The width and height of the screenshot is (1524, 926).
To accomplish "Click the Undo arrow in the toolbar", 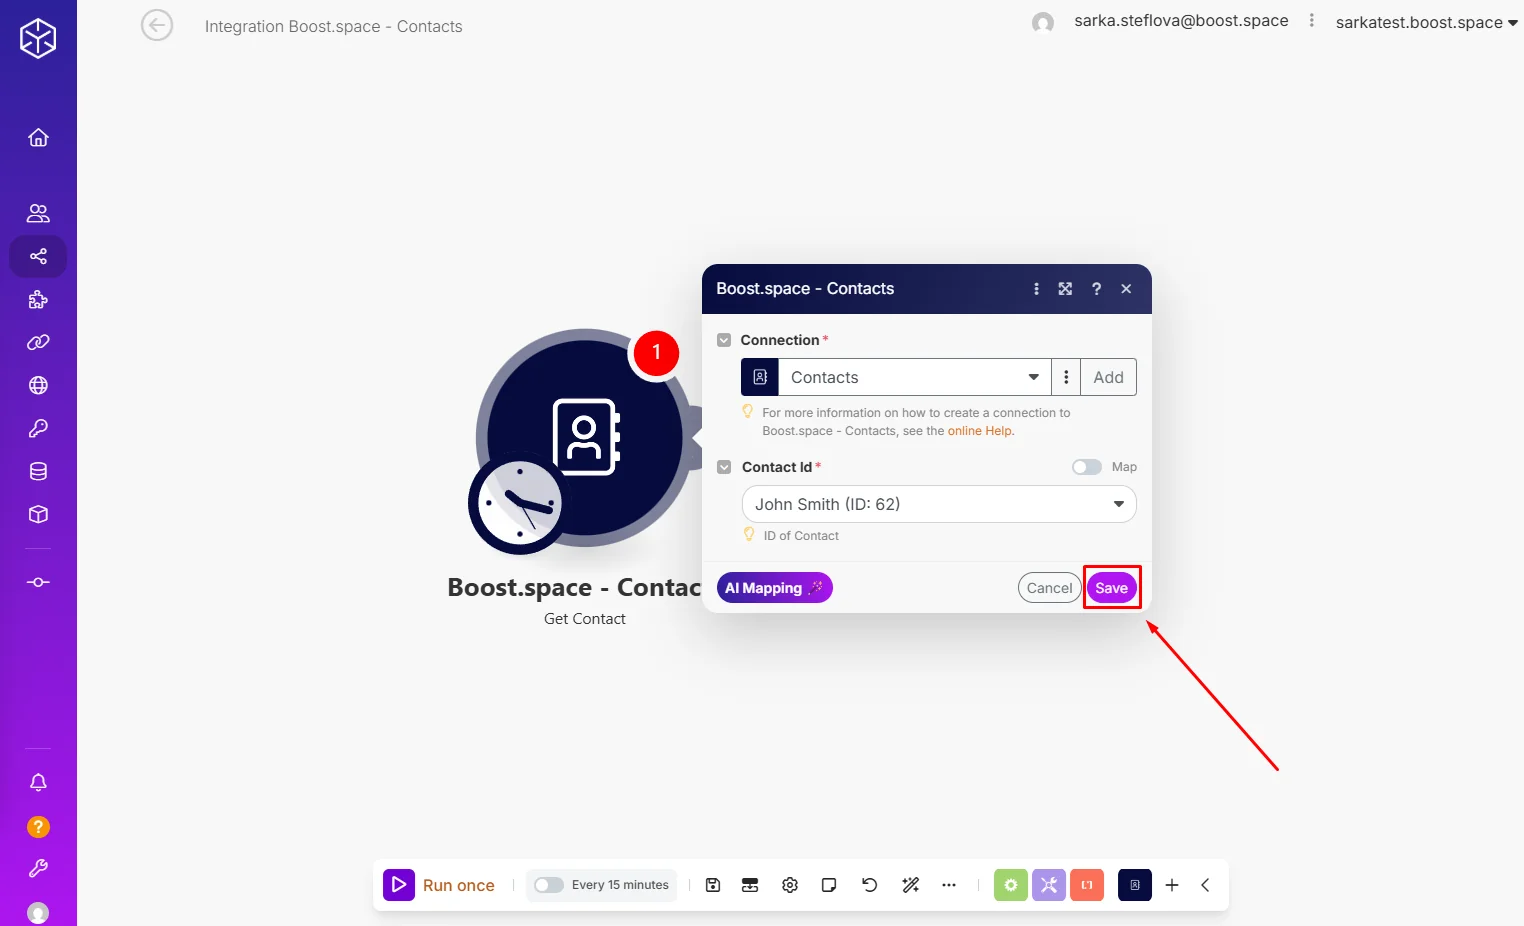I will pos(870,885).
